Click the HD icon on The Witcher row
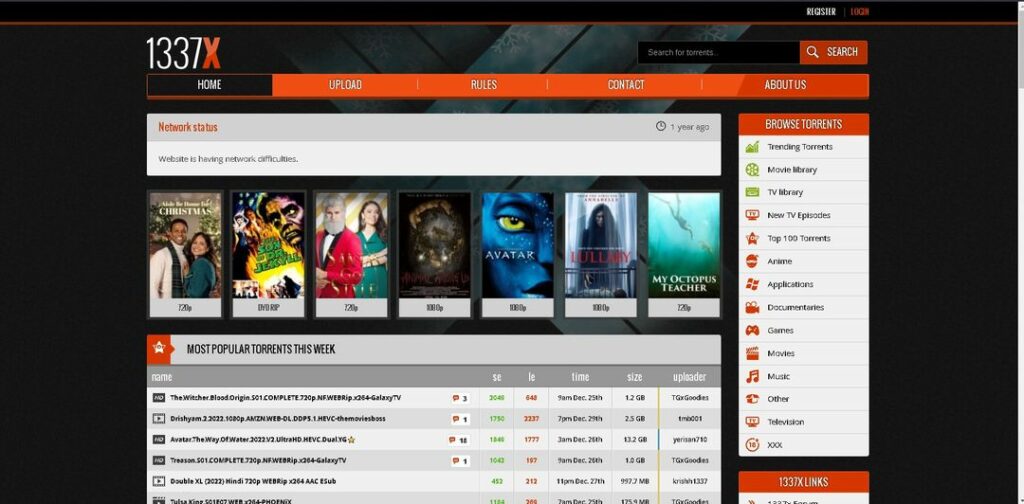1024x504 pixels. coord(159,398)
